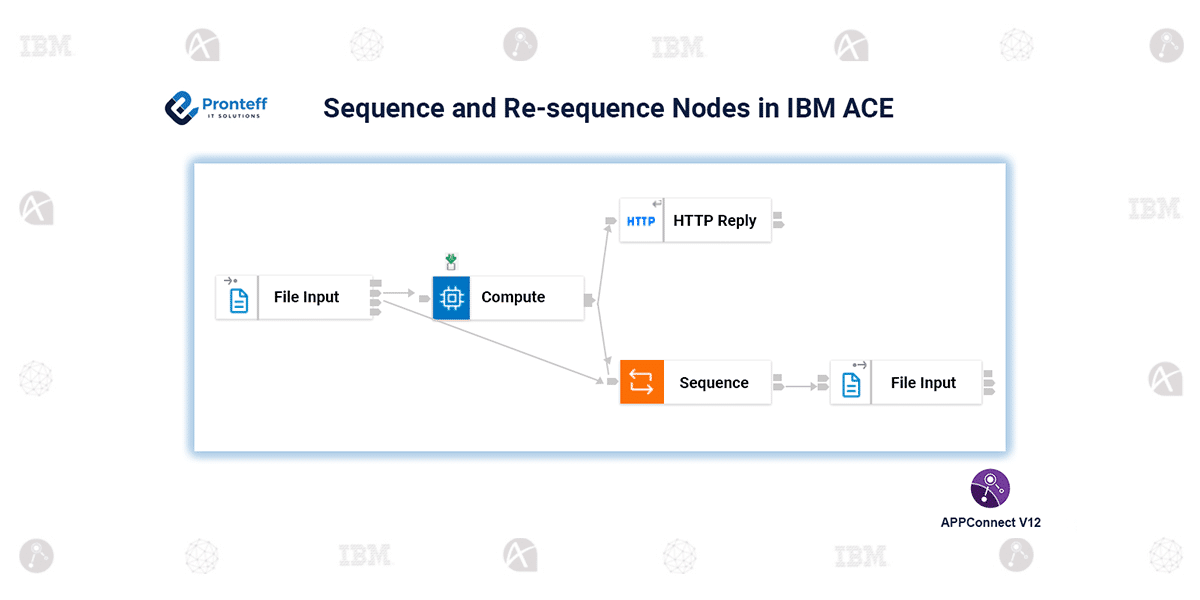The height and width of the screenshot is (600, 1200).
Task: Click the Pronteff logo icon
Action: pyautogui.click(x=181, y=108)
